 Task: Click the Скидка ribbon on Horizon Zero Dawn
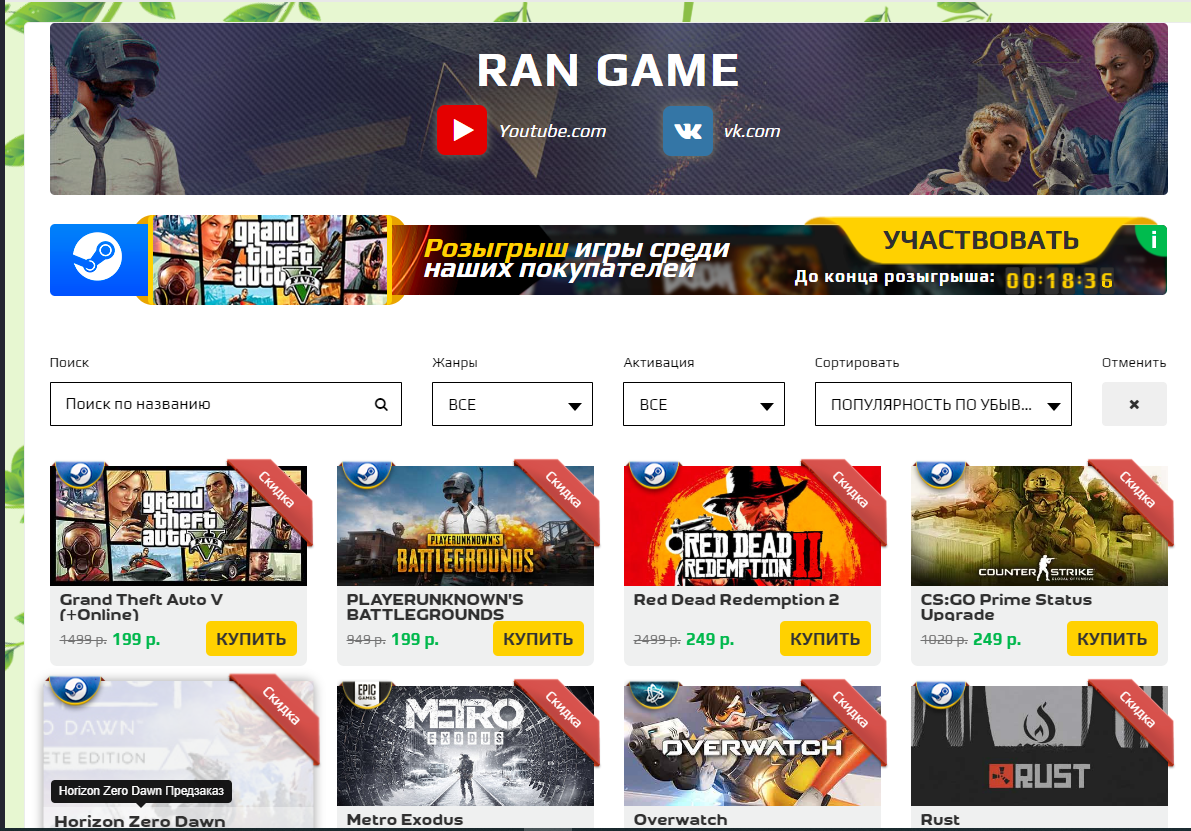[280, 706]
